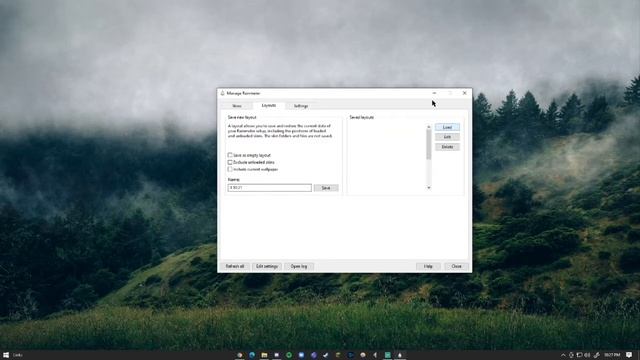Click the green circular taskbar icon
This screenshot has width=640, height=360.
289,355
